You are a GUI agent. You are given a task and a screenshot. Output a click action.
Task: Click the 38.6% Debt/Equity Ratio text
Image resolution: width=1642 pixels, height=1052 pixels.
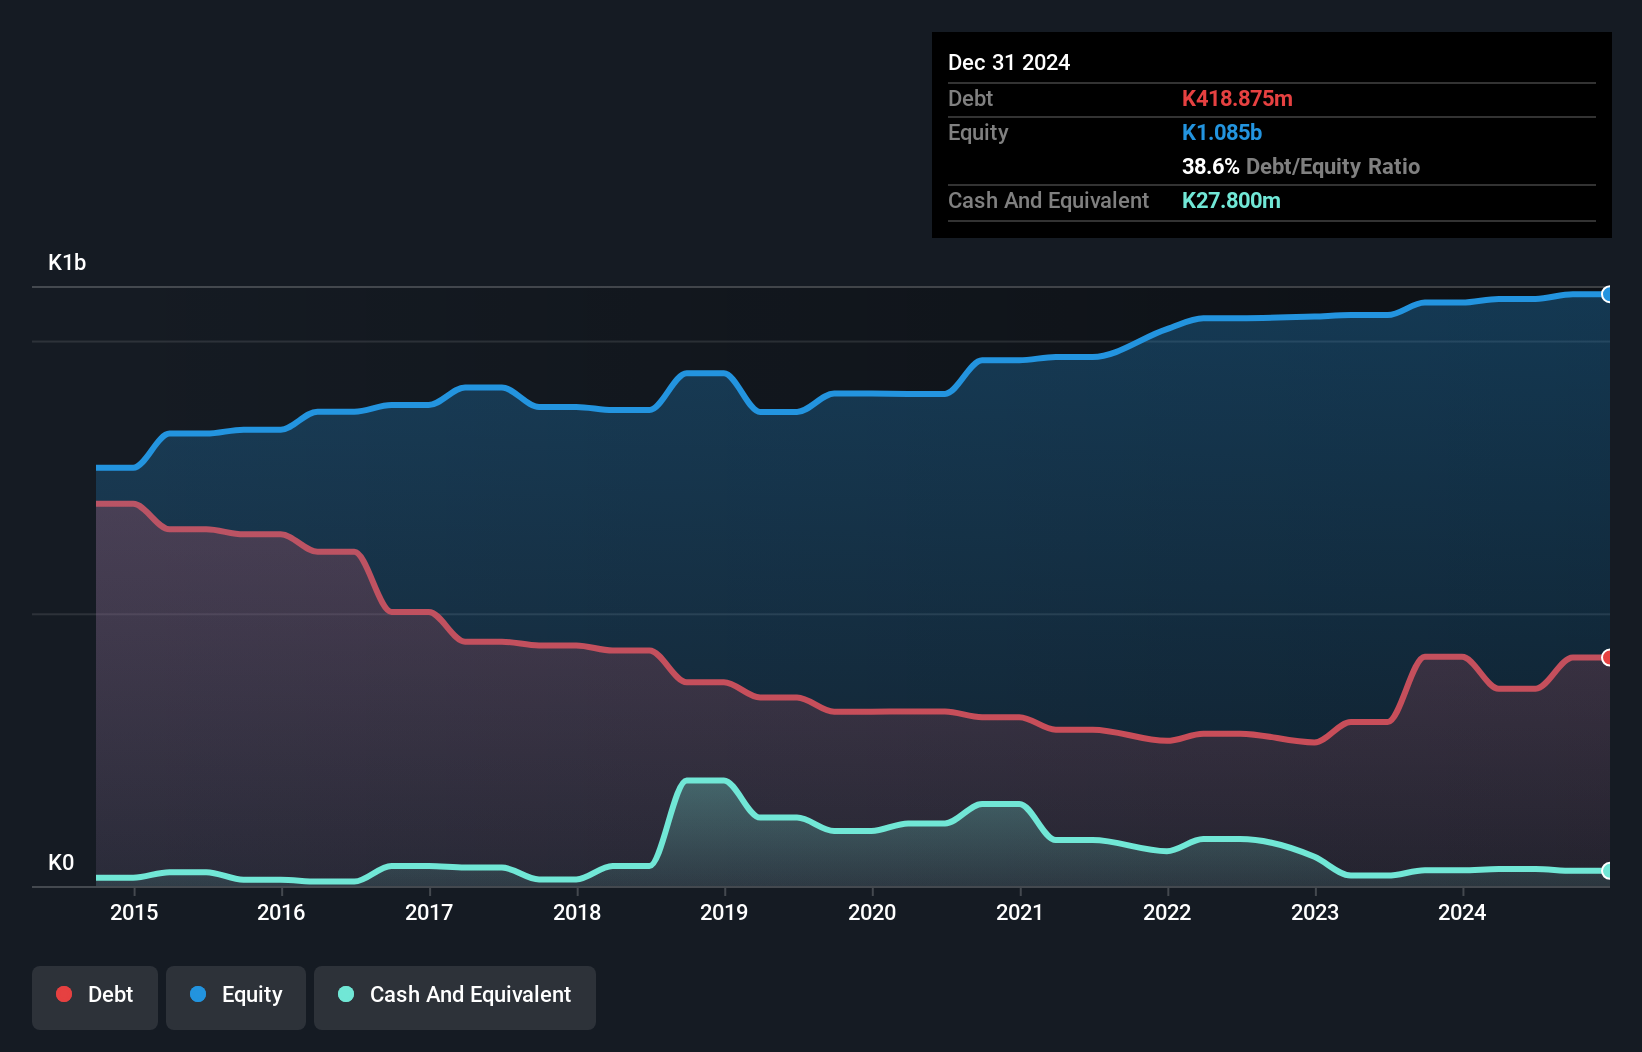click(1301, 166)
